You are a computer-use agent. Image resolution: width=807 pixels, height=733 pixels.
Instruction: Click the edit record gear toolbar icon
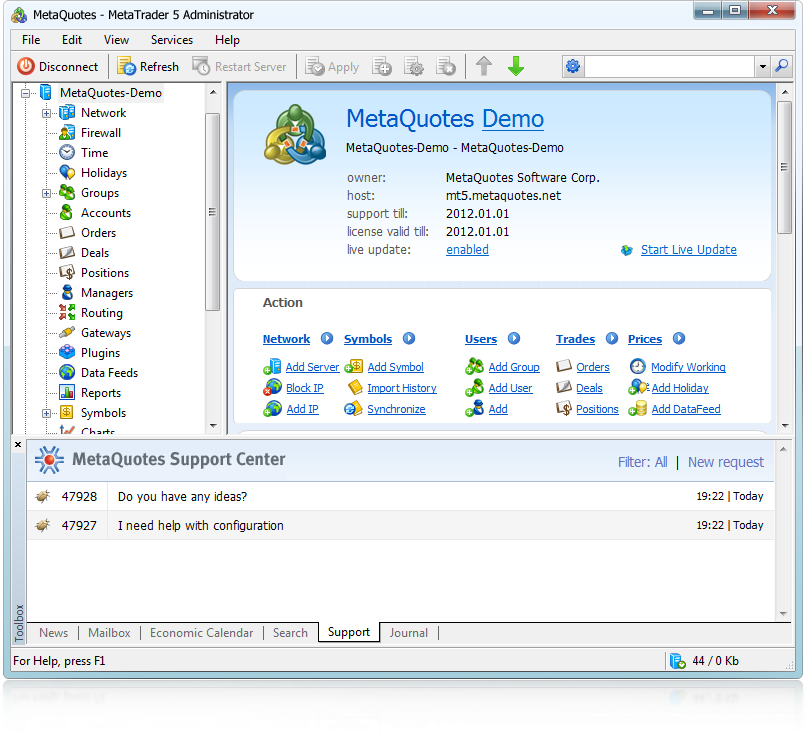pyautogui.click(x=414, y=67)
